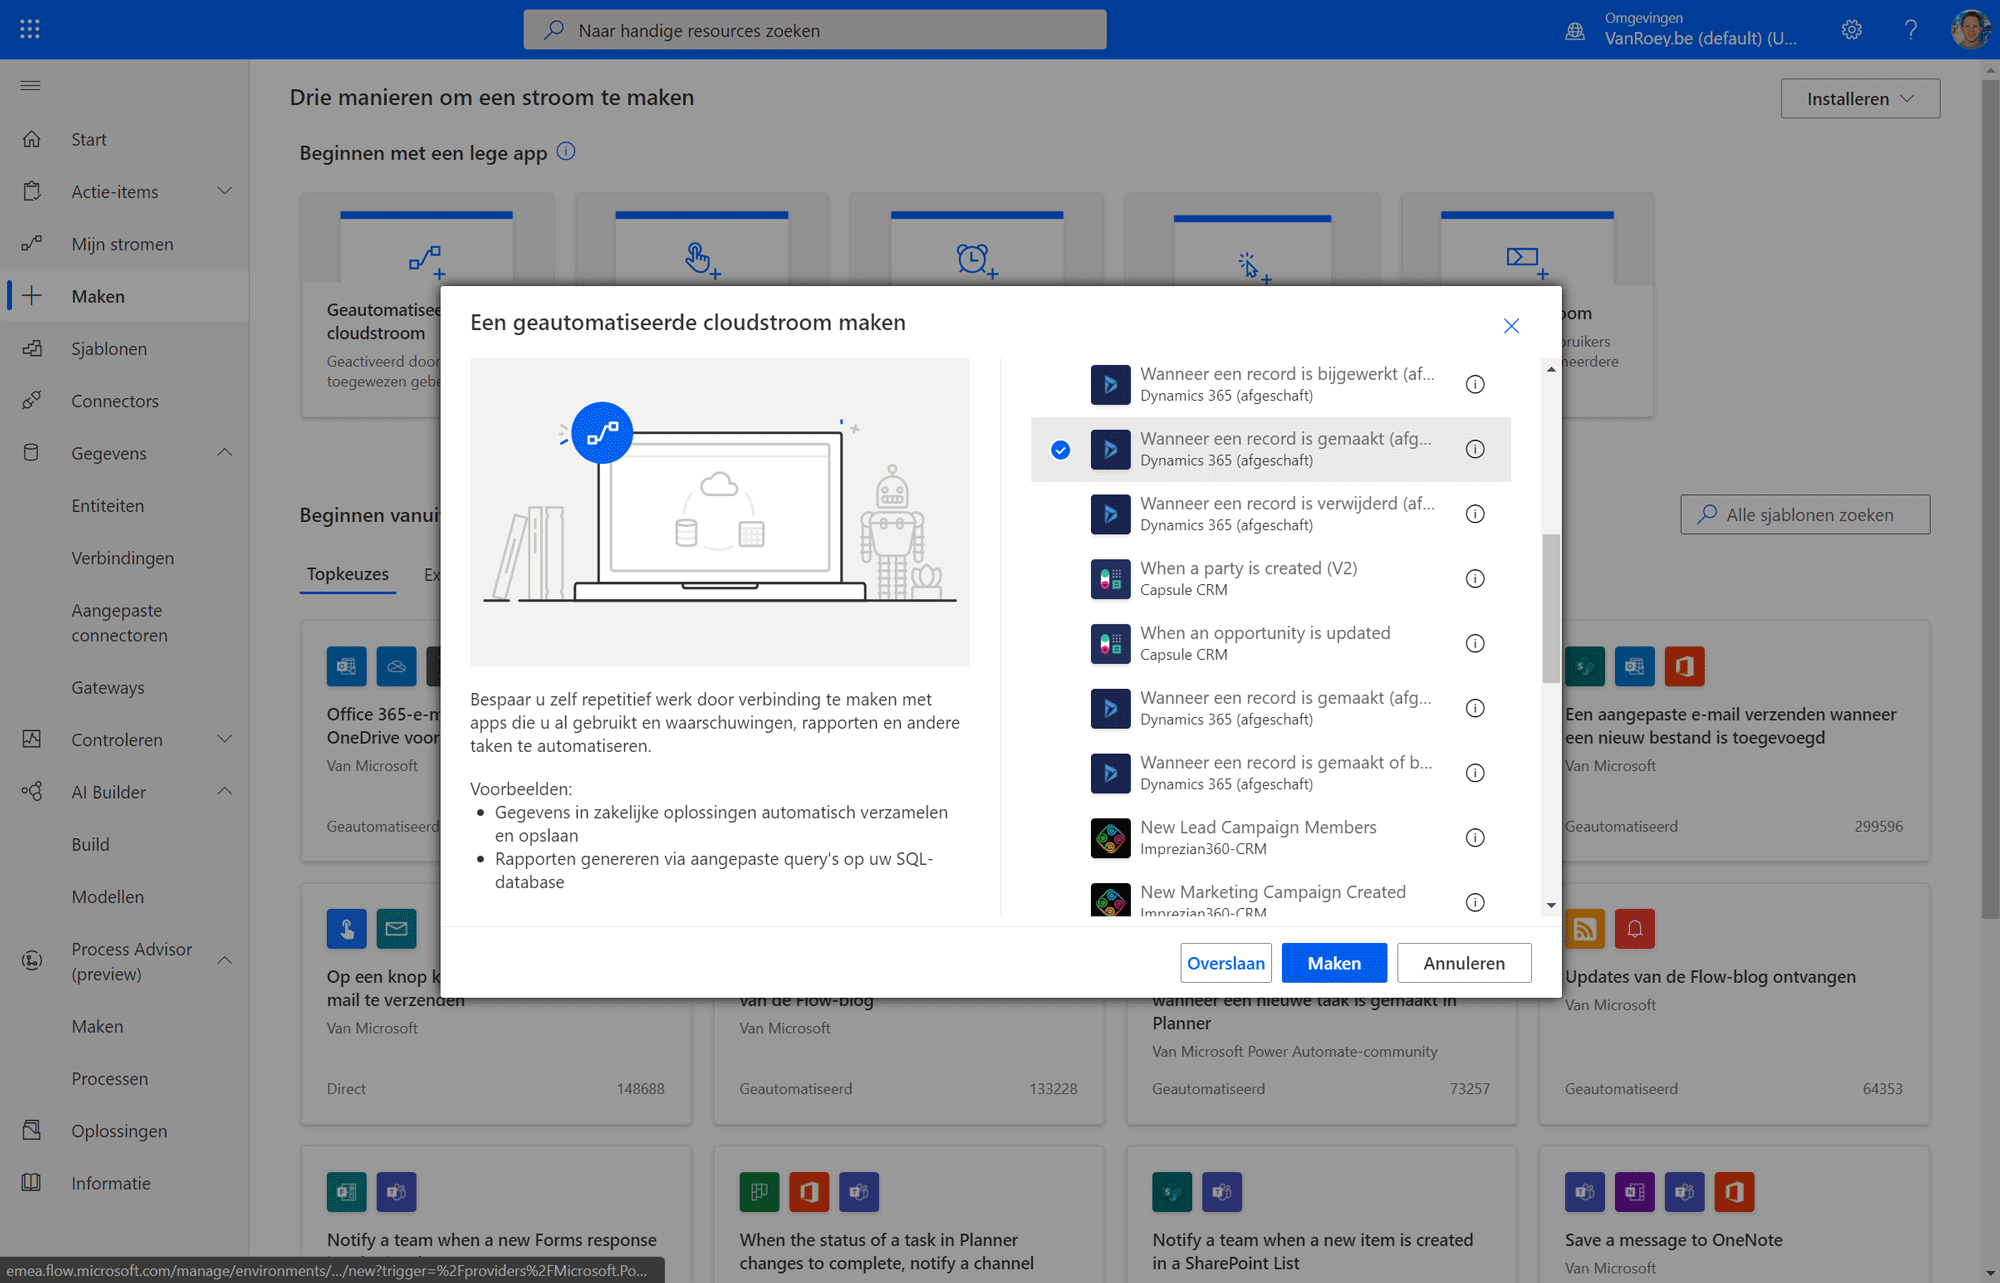The width and height of the screenshot is (2000, 1283).
Task: Open the help question mark icon
Action: click(x=1911, y=30)
